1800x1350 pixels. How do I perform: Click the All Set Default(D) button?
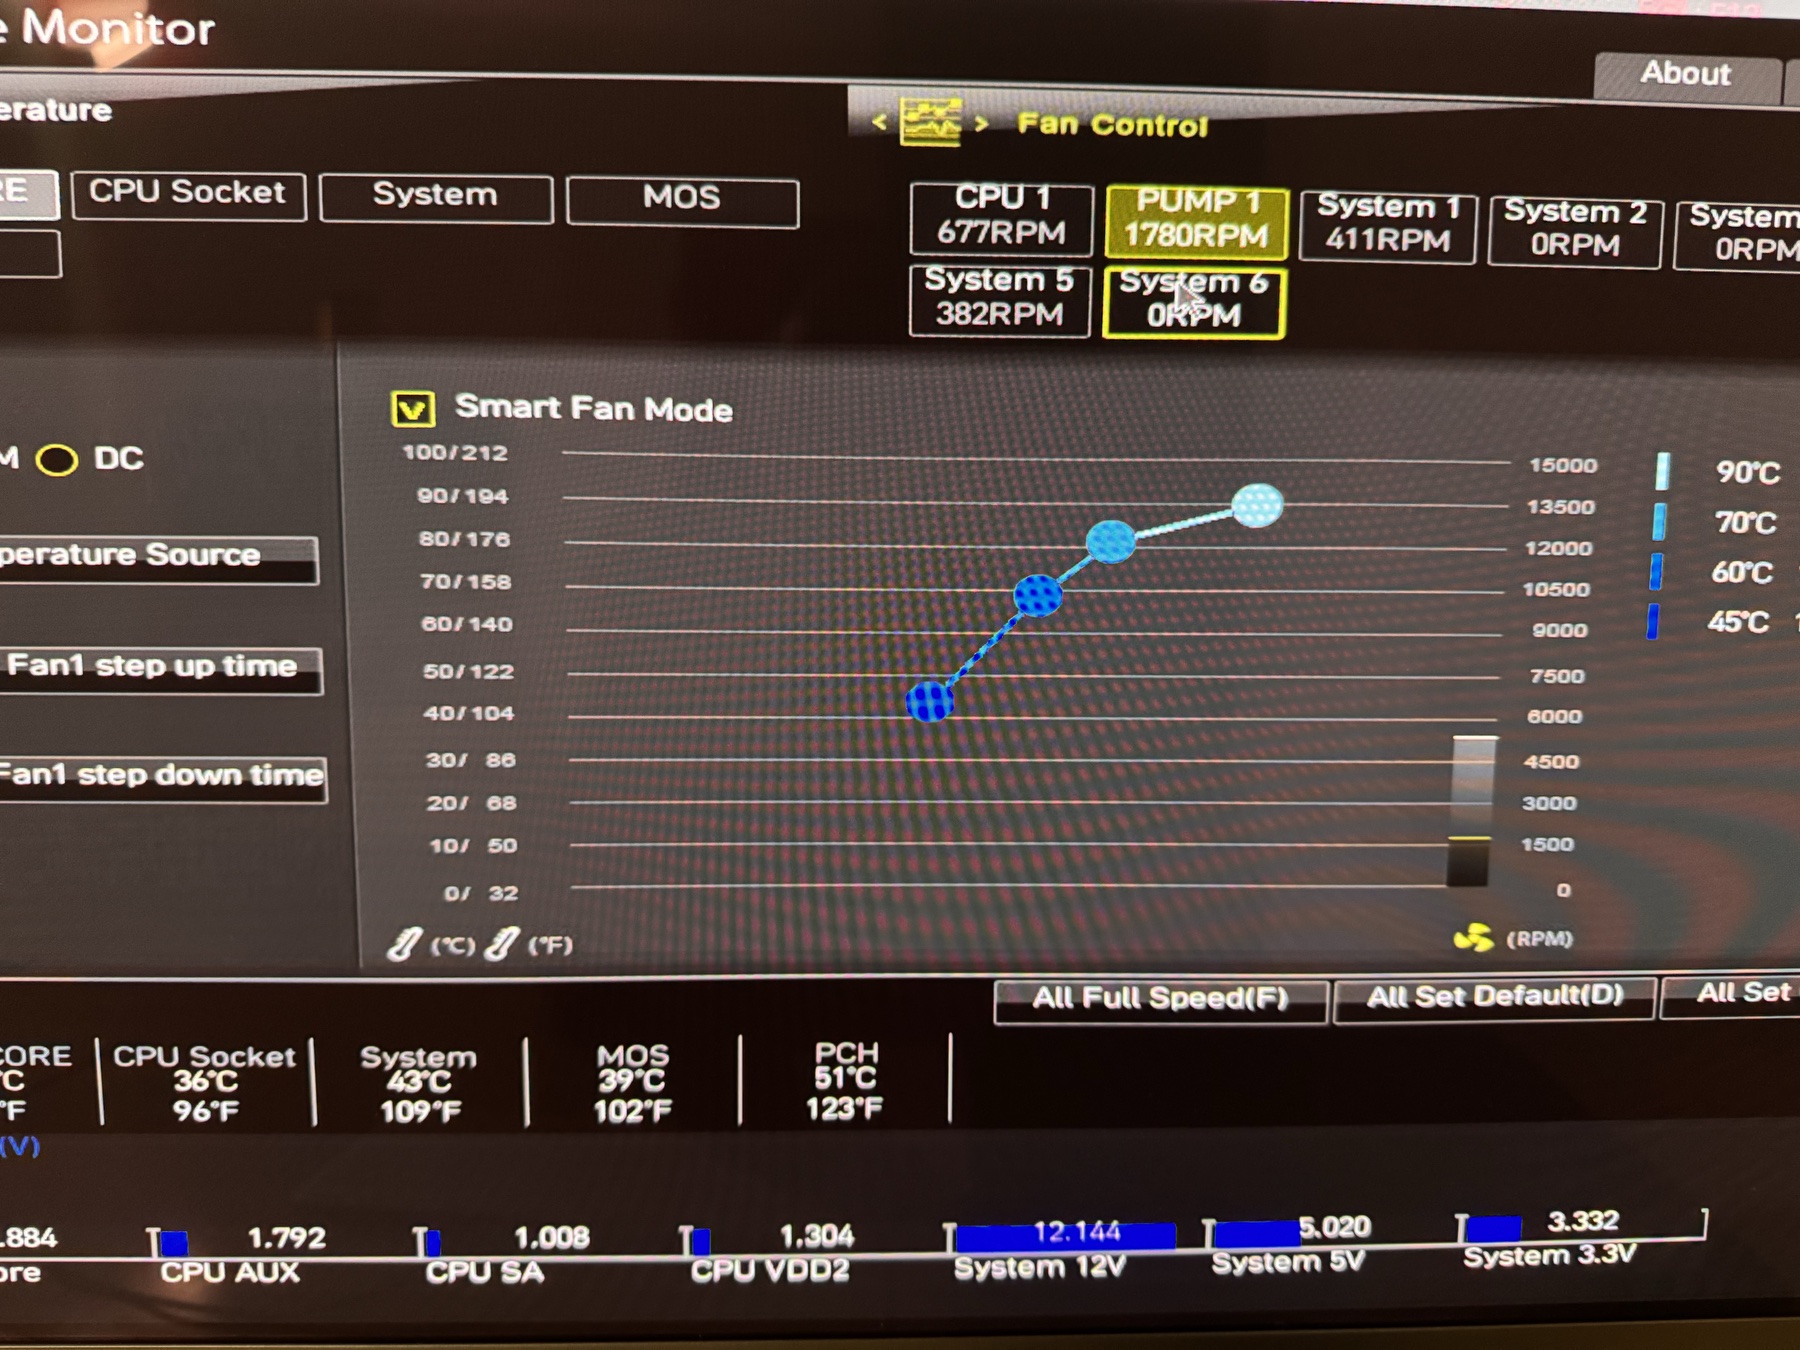(x=1495, y=997)
